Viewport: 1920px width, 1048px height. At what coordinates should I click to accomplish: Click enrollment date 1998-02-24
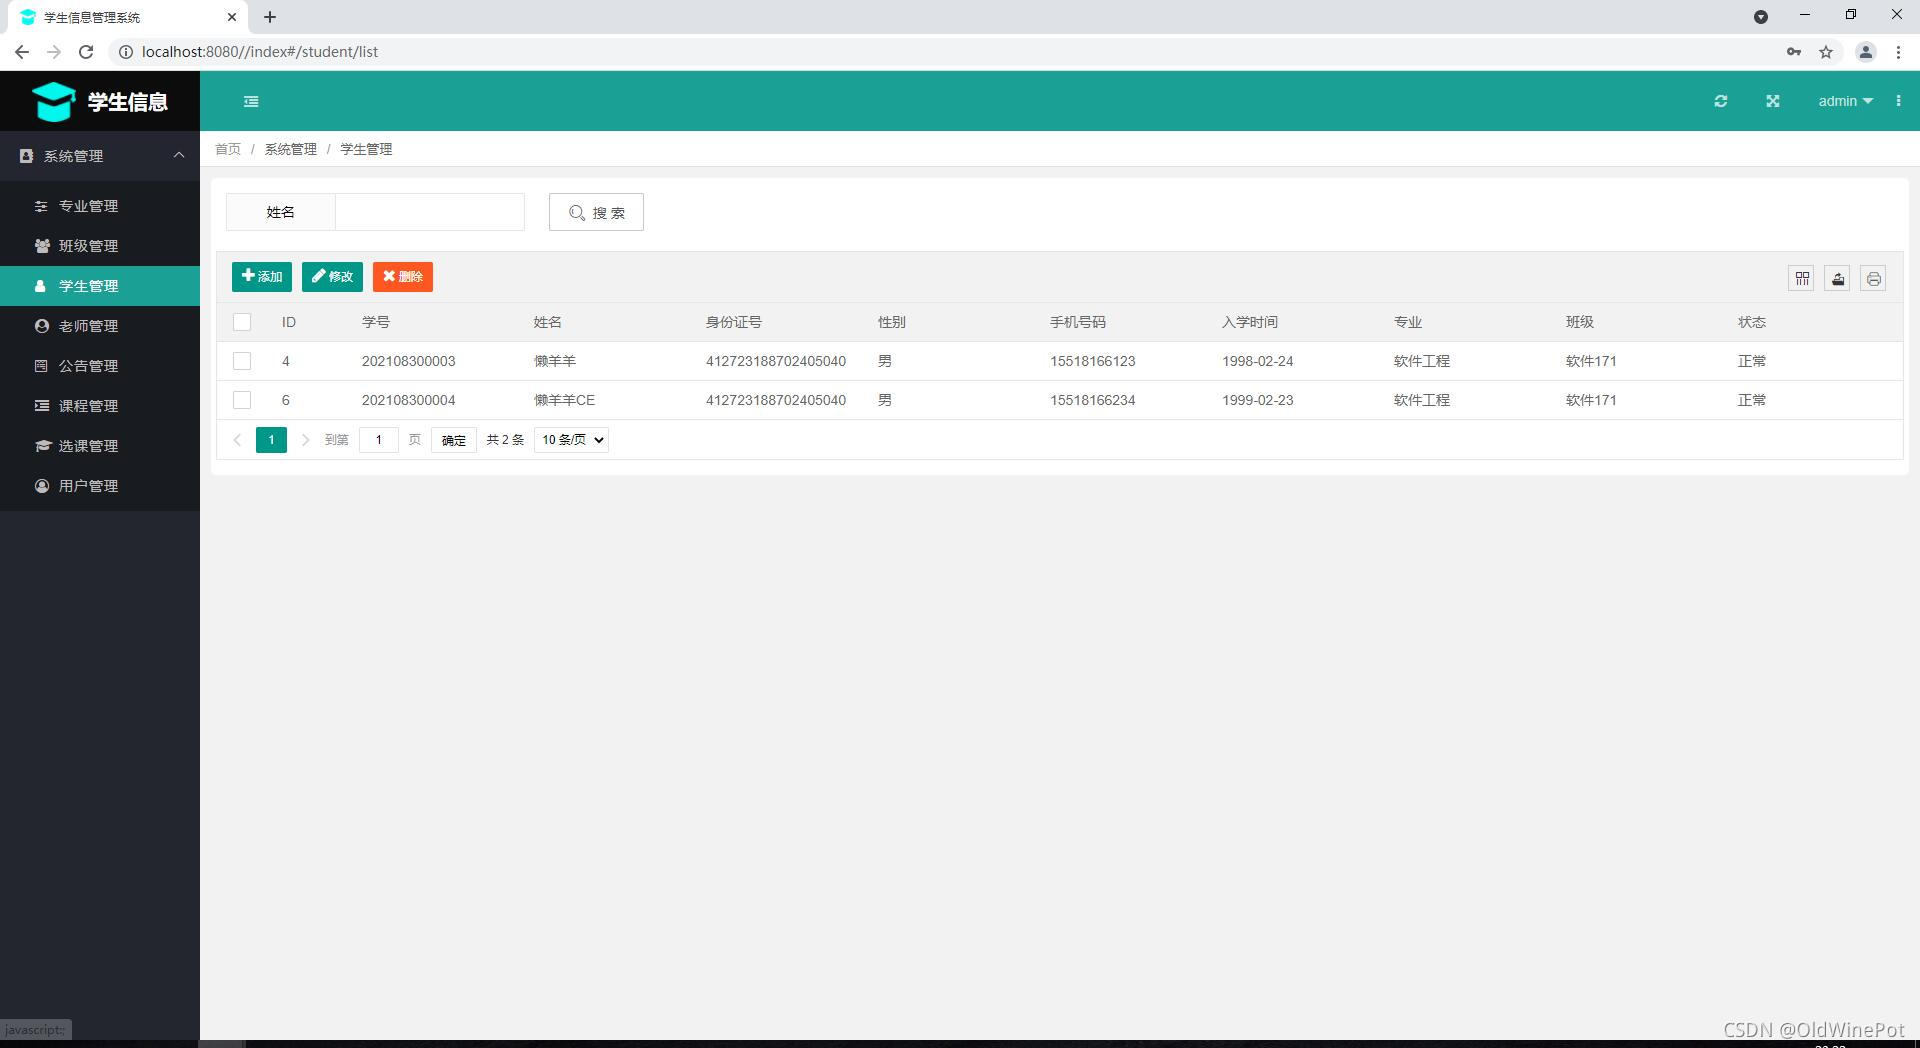(x=1258, y=361)
